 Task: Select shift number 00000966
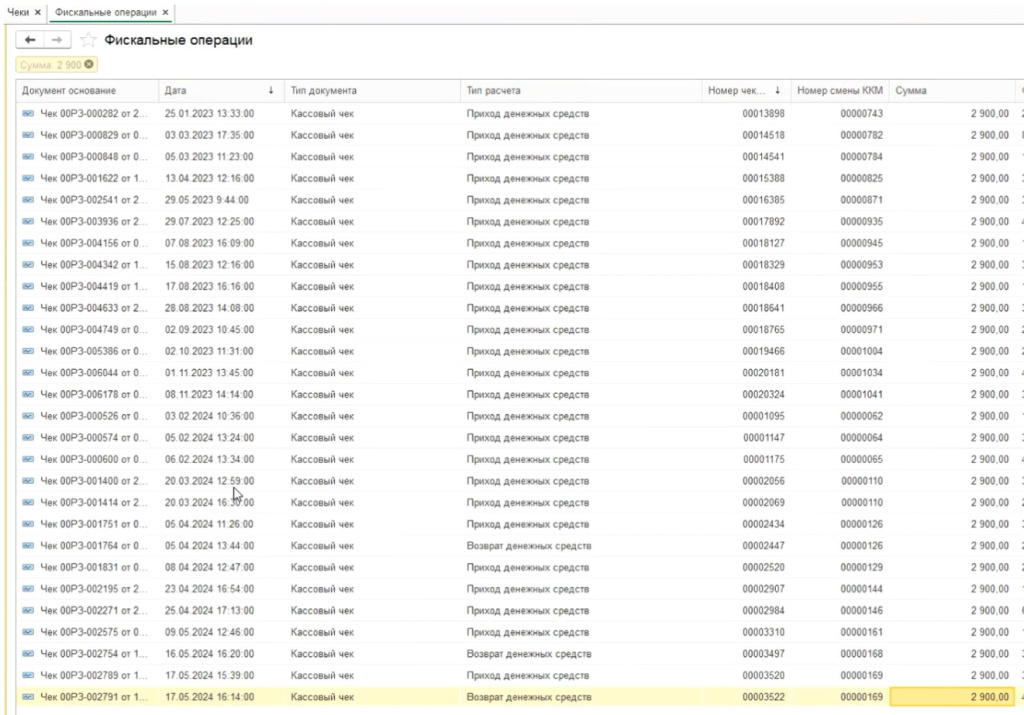(861, 308)
